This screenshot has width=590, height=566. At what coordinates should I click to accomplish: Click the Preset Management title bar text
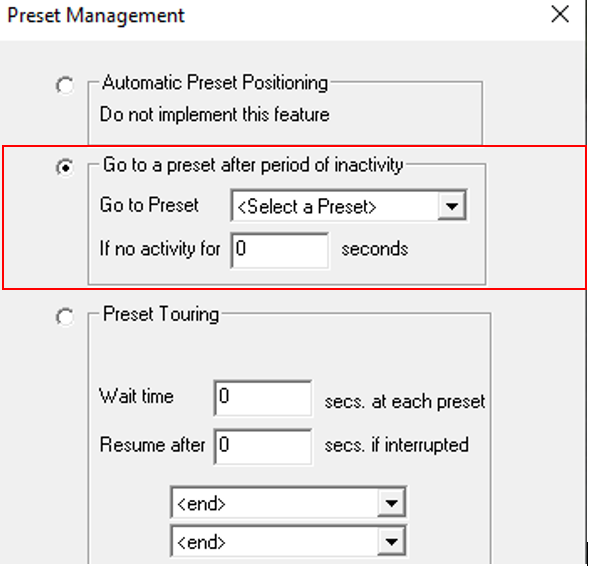click(x=96, y=16)
